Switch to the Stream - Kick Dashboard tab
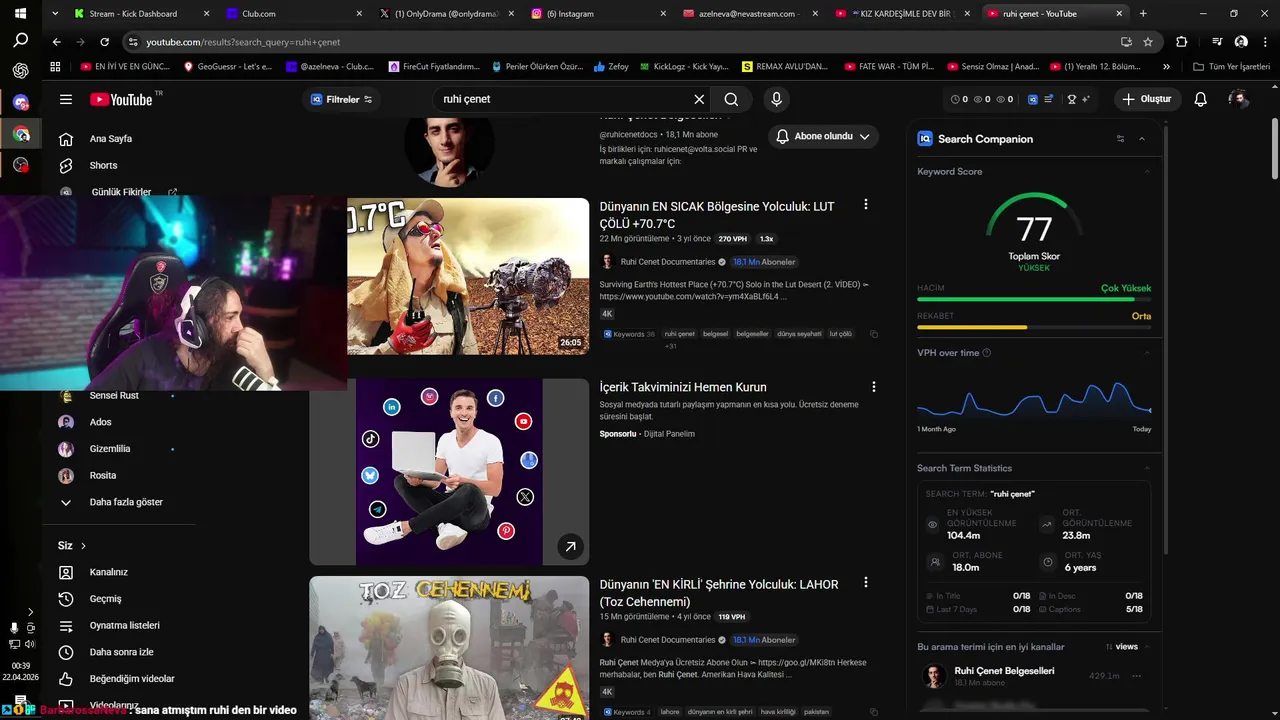This screenshot has width=1280, height=720. point(143,14)
